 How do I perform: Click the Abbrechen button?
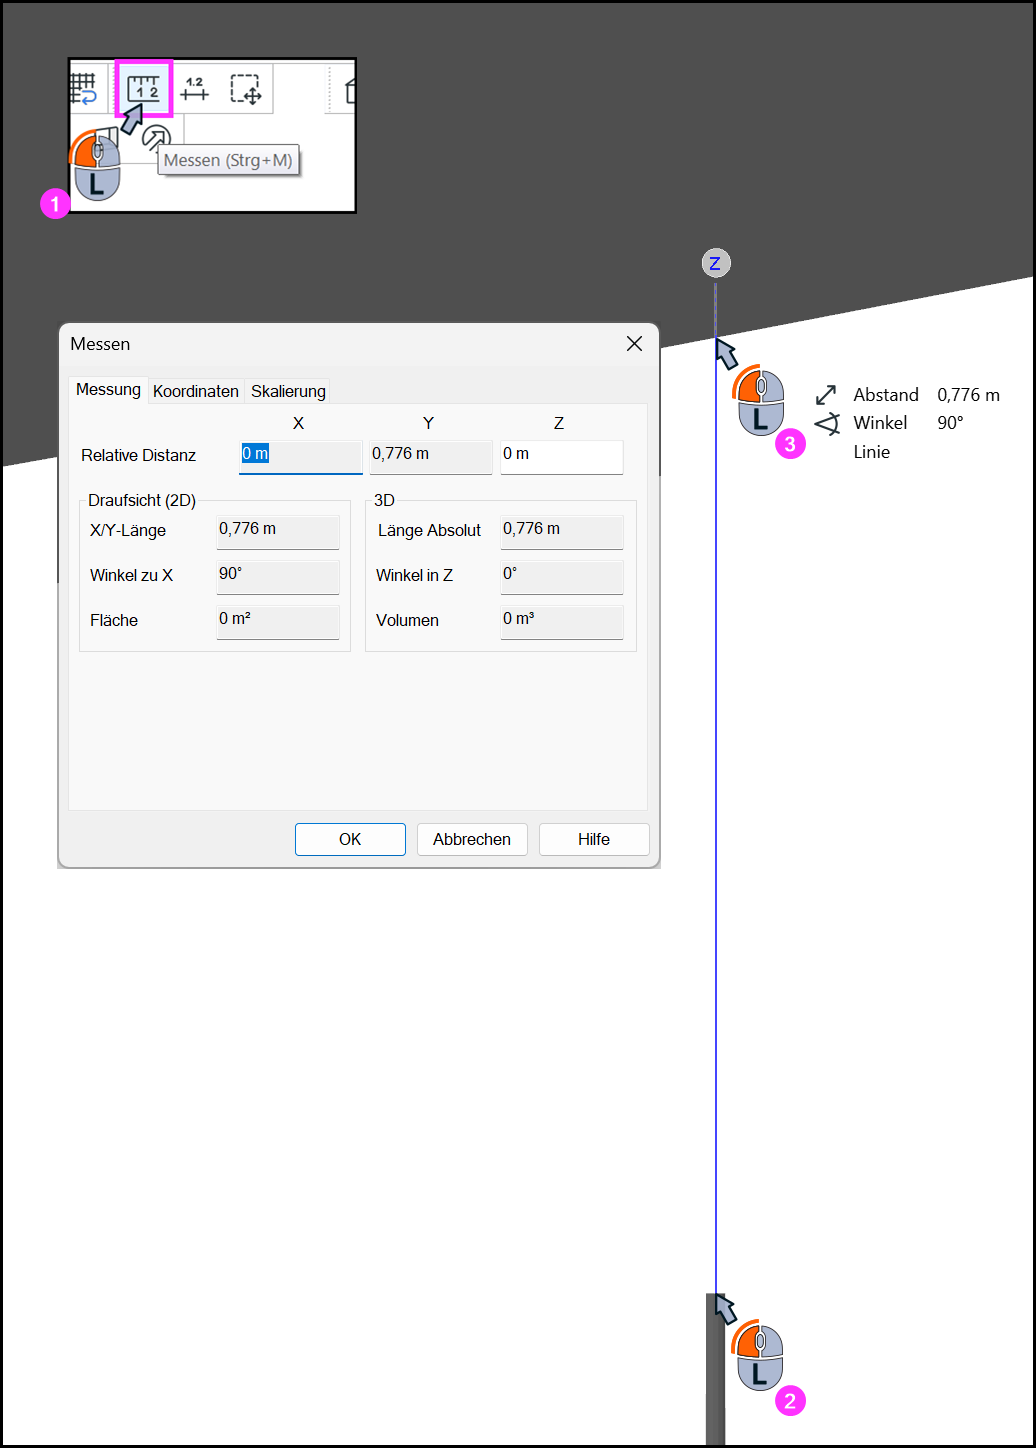coord(472,839)
